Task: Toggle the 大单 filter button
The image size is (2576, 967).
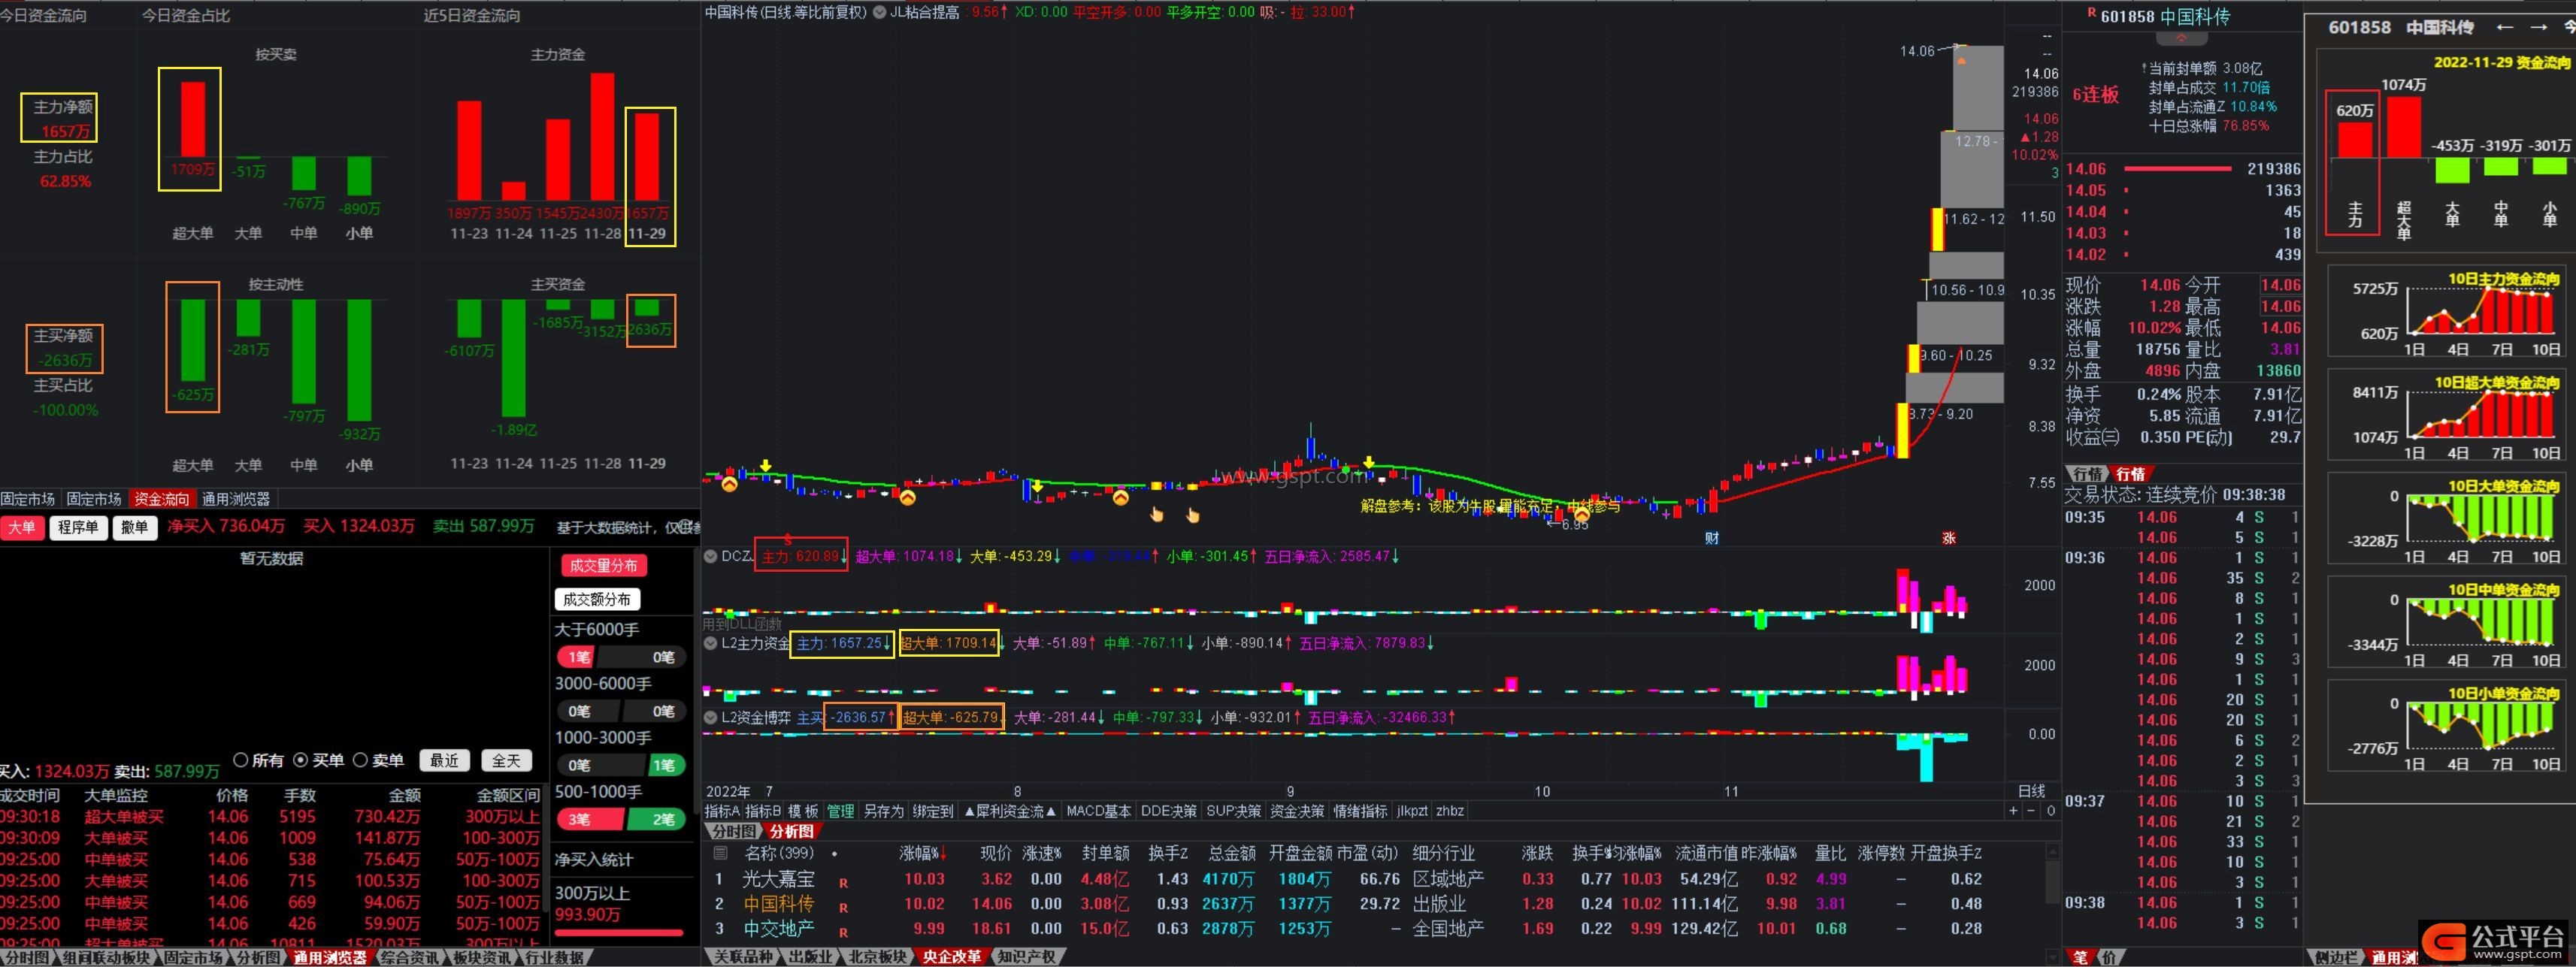Action: (22, 527)
